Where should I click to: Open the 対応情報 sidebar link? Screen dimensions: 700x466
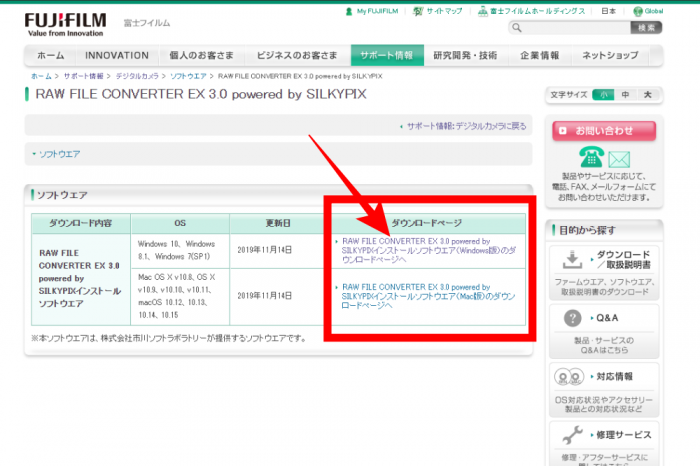pyautogui.click(x=615, y=377)
